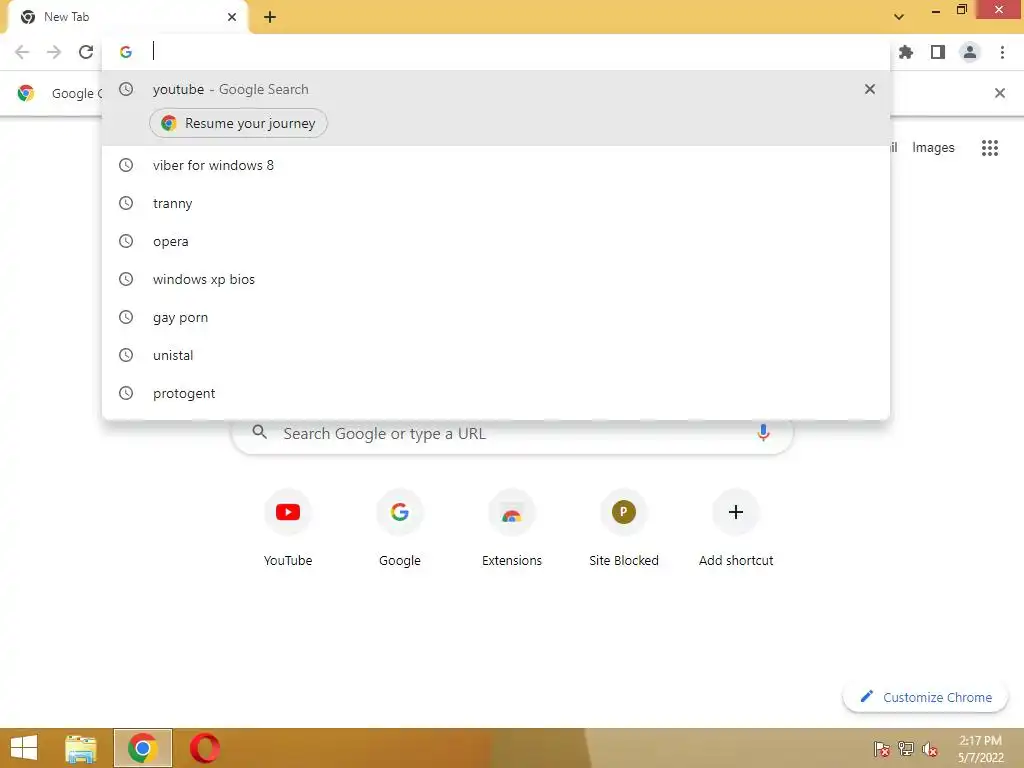Open a new tab with the plus button
The width and height of the screenshot is (1024, 768).
coord(270,17)
